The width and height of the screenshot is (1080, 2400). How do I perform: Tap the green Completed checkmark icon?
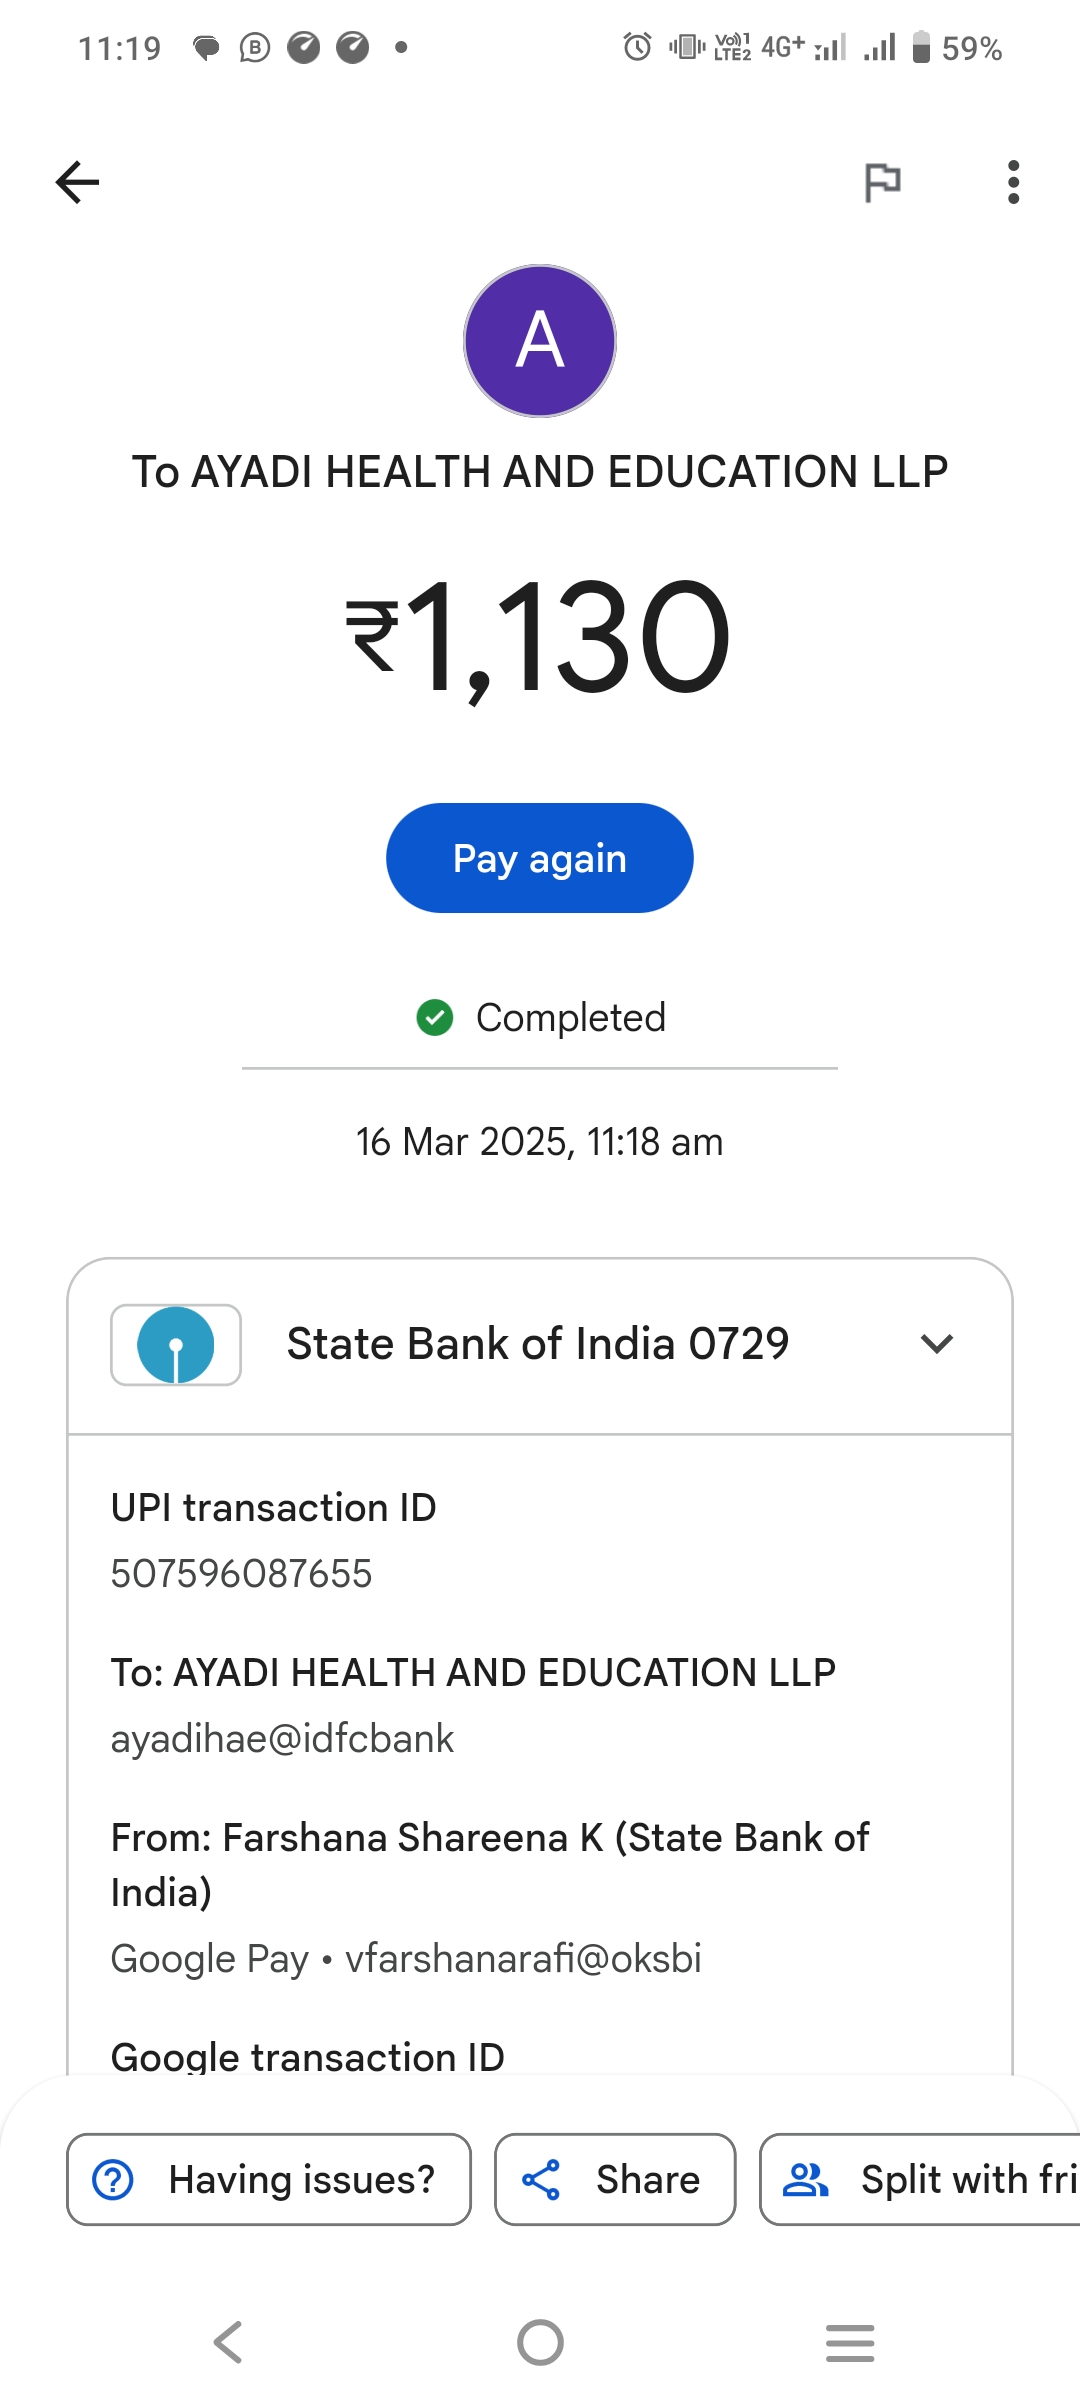435,1018
